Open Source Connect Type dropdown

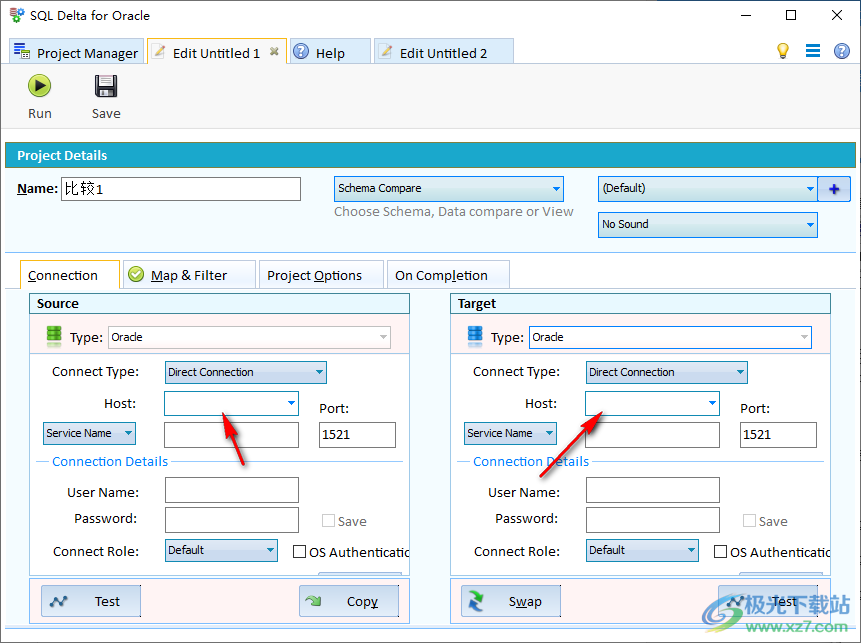[x=245, y=372]
